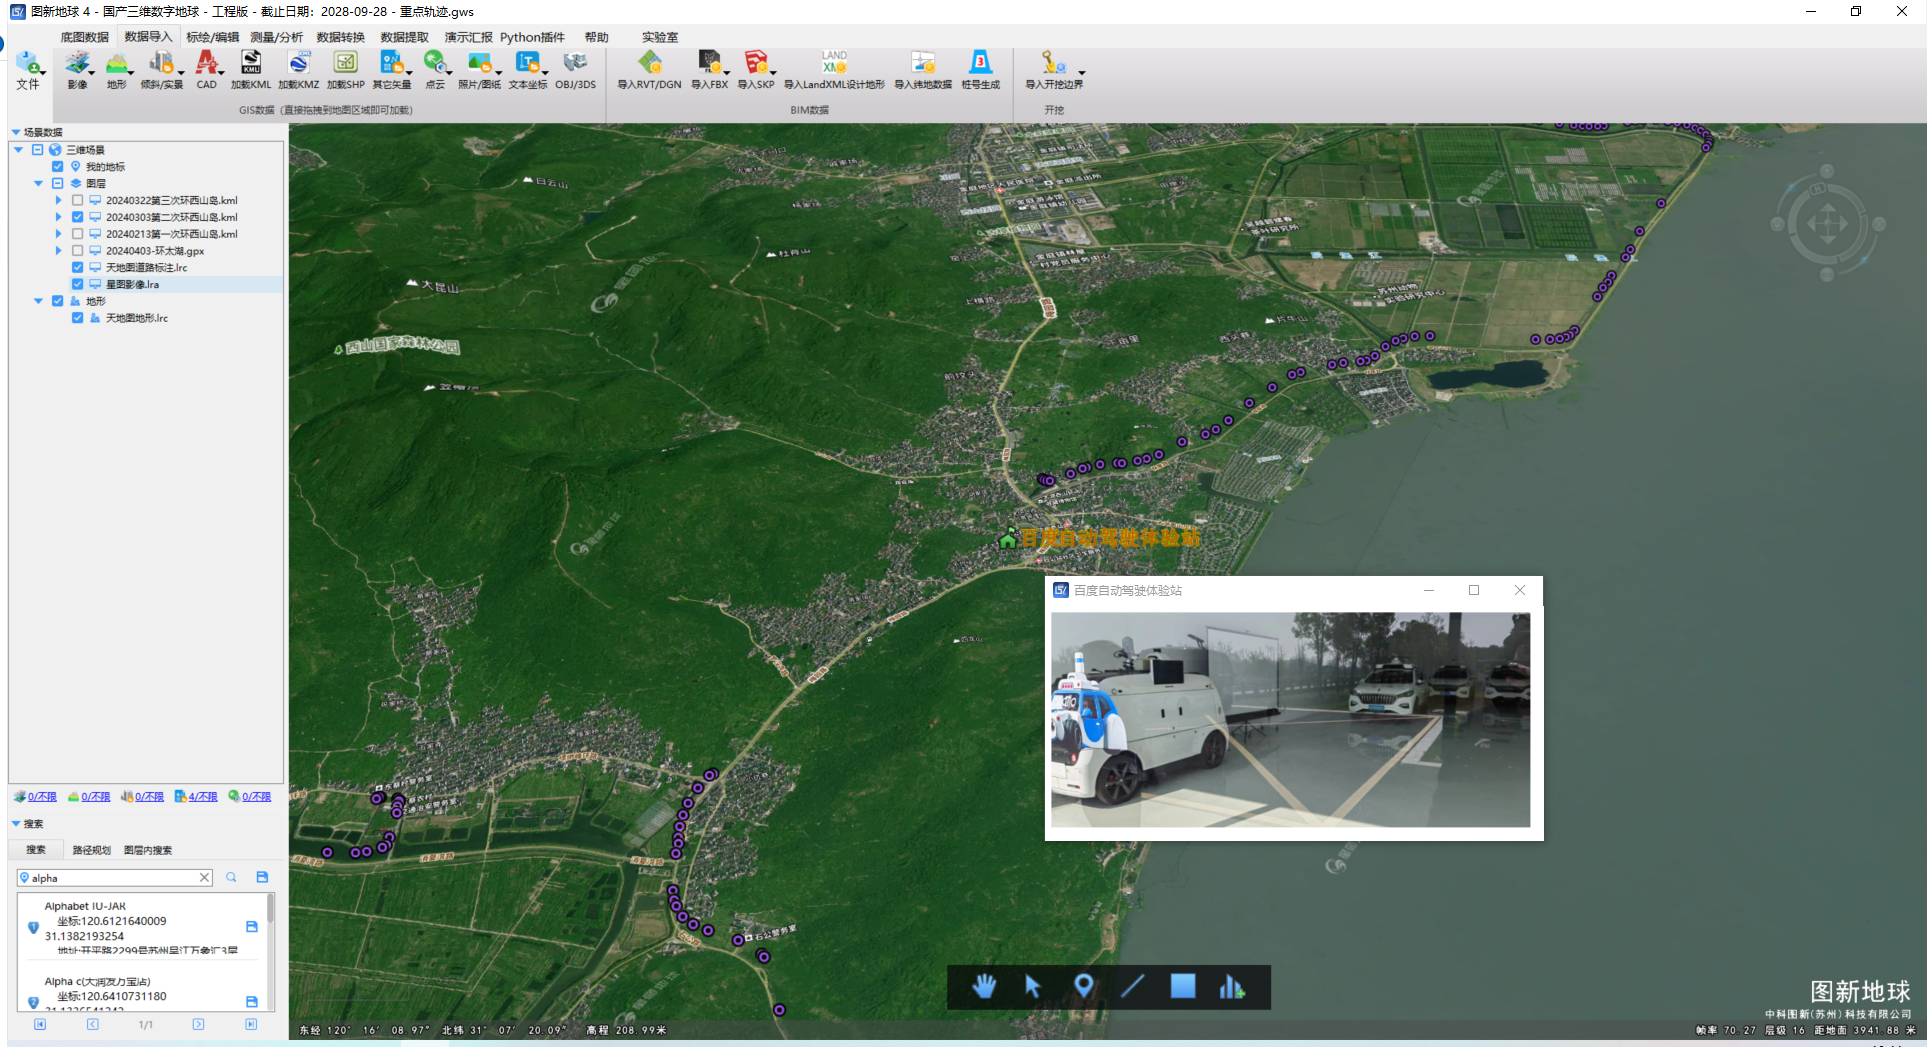The height and width of the screenshot is (1047, 1927).
Task: Collapse the 地形 tree node
Action: tap(39, 301)
